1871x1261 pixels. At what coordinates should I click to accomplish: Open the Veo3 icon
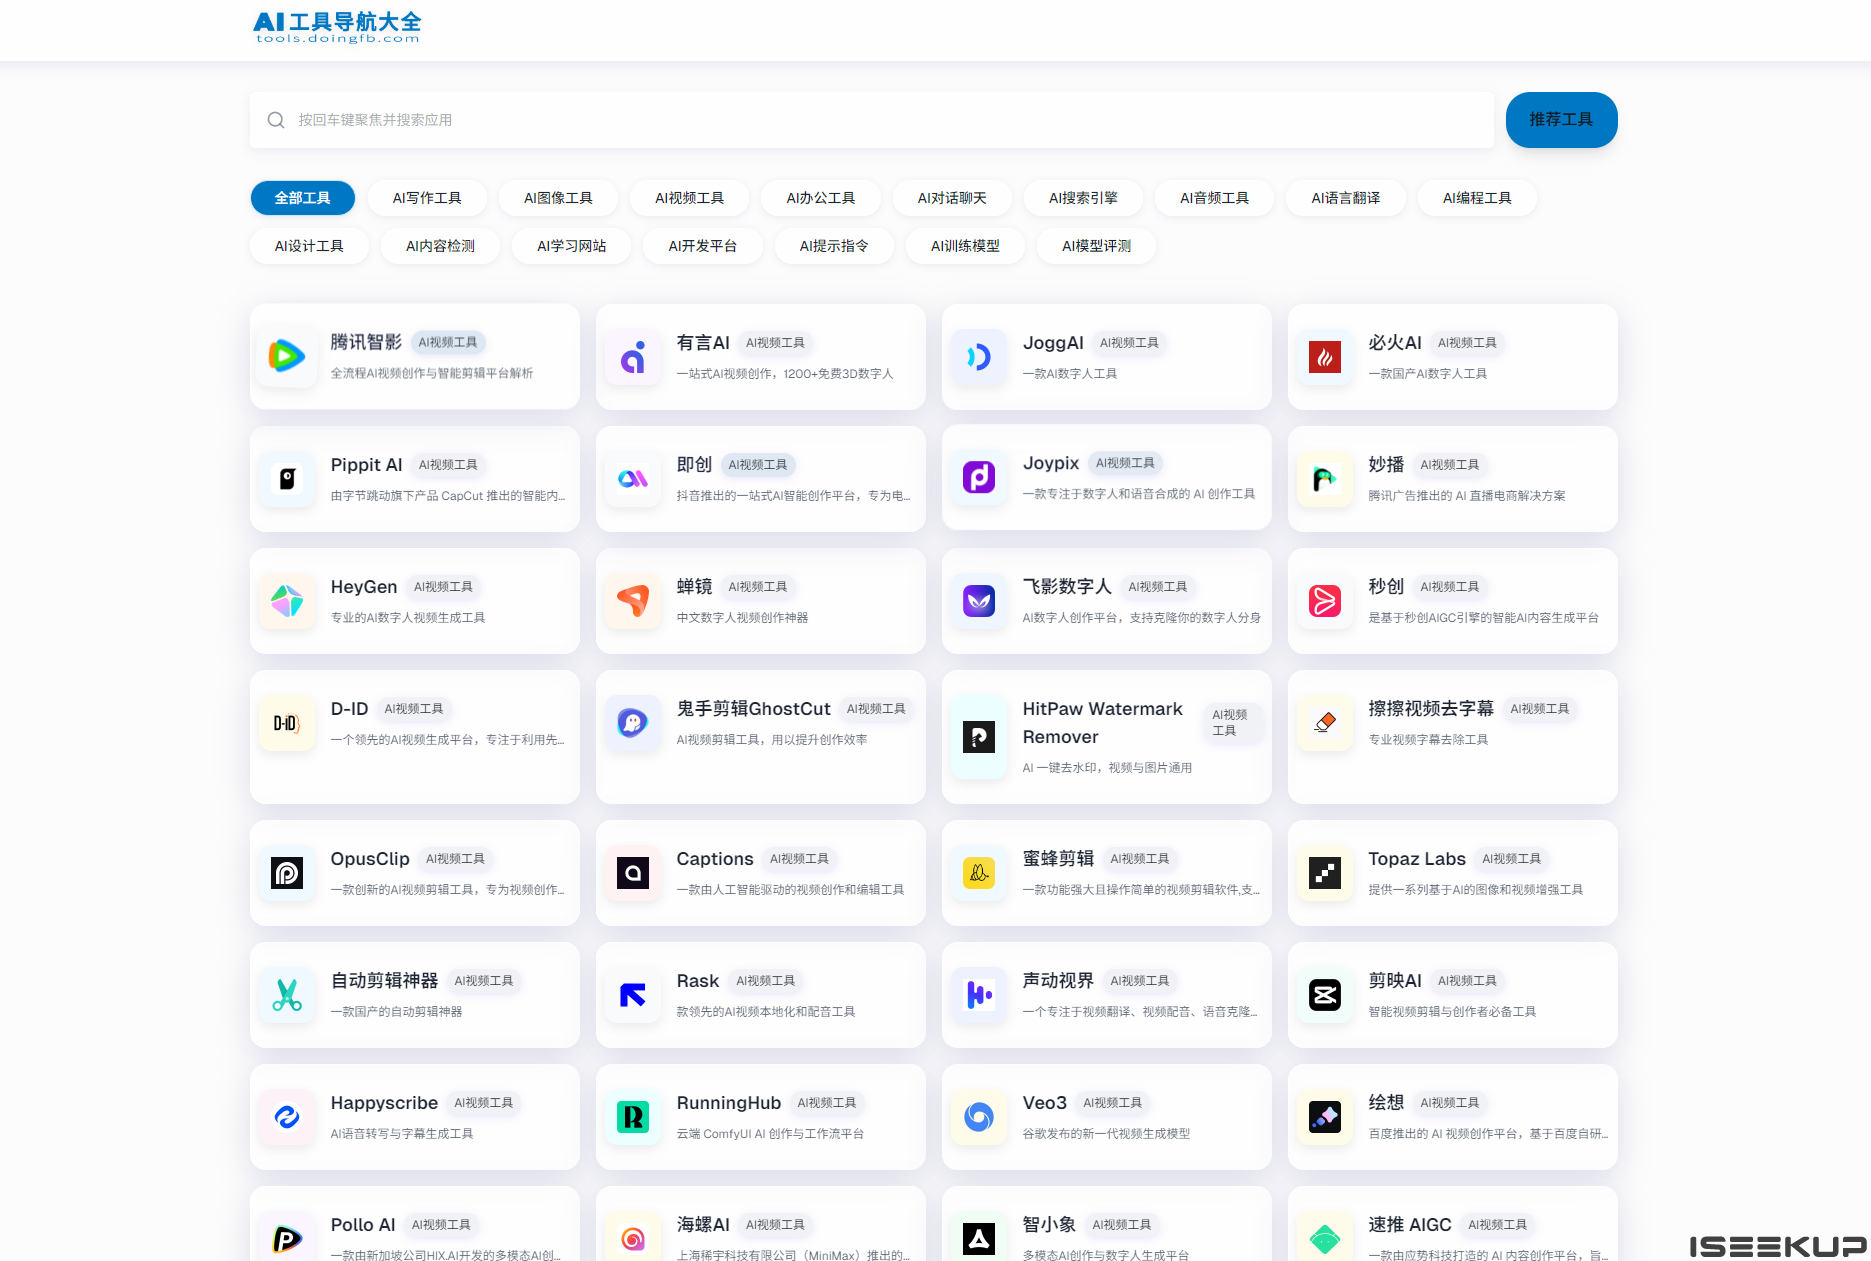pos(978,1117)
